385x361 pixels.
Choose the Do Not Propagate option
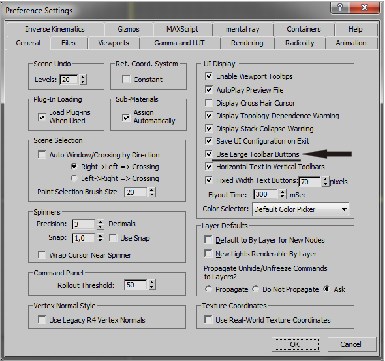tap(256, 289)
